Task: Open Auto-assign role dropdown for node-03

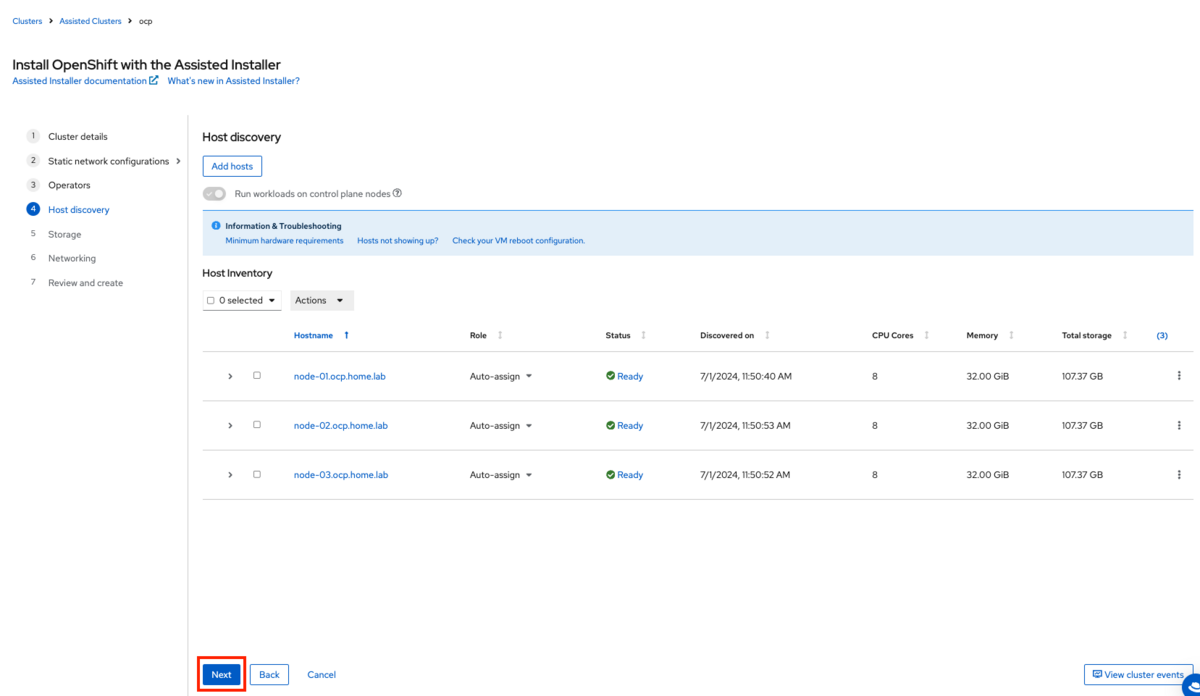Action: pos(501,475)
